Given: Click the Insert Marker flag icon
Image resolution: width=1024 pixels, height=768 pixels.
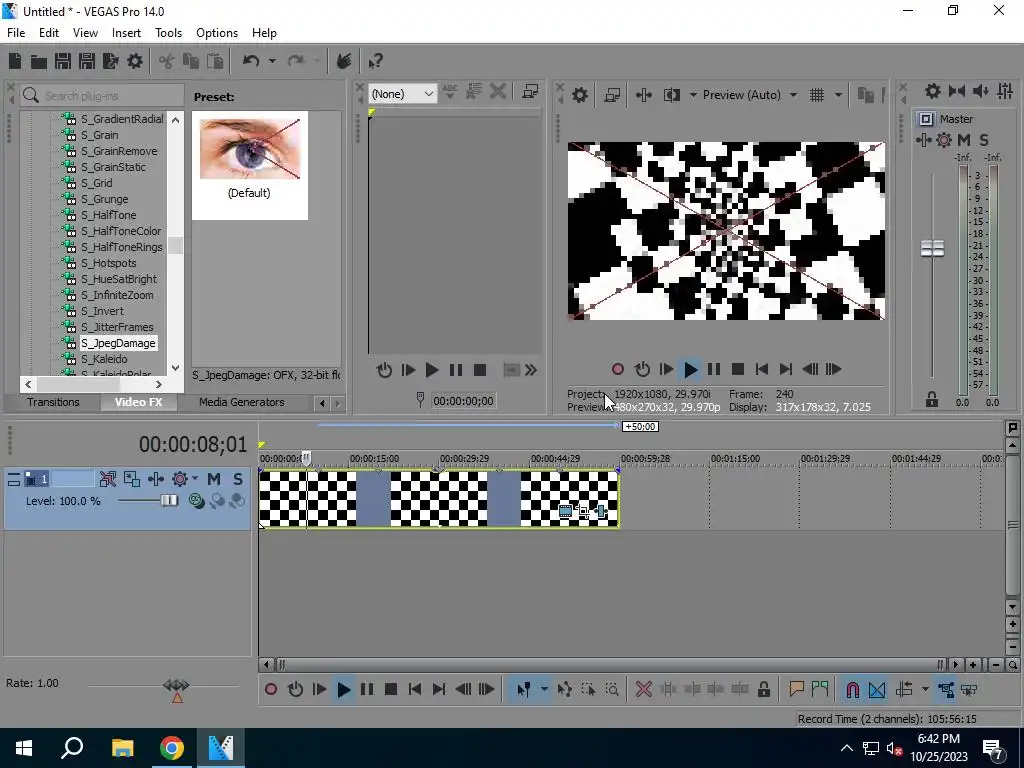Looking at the screenshot, I should coord(796,690).
